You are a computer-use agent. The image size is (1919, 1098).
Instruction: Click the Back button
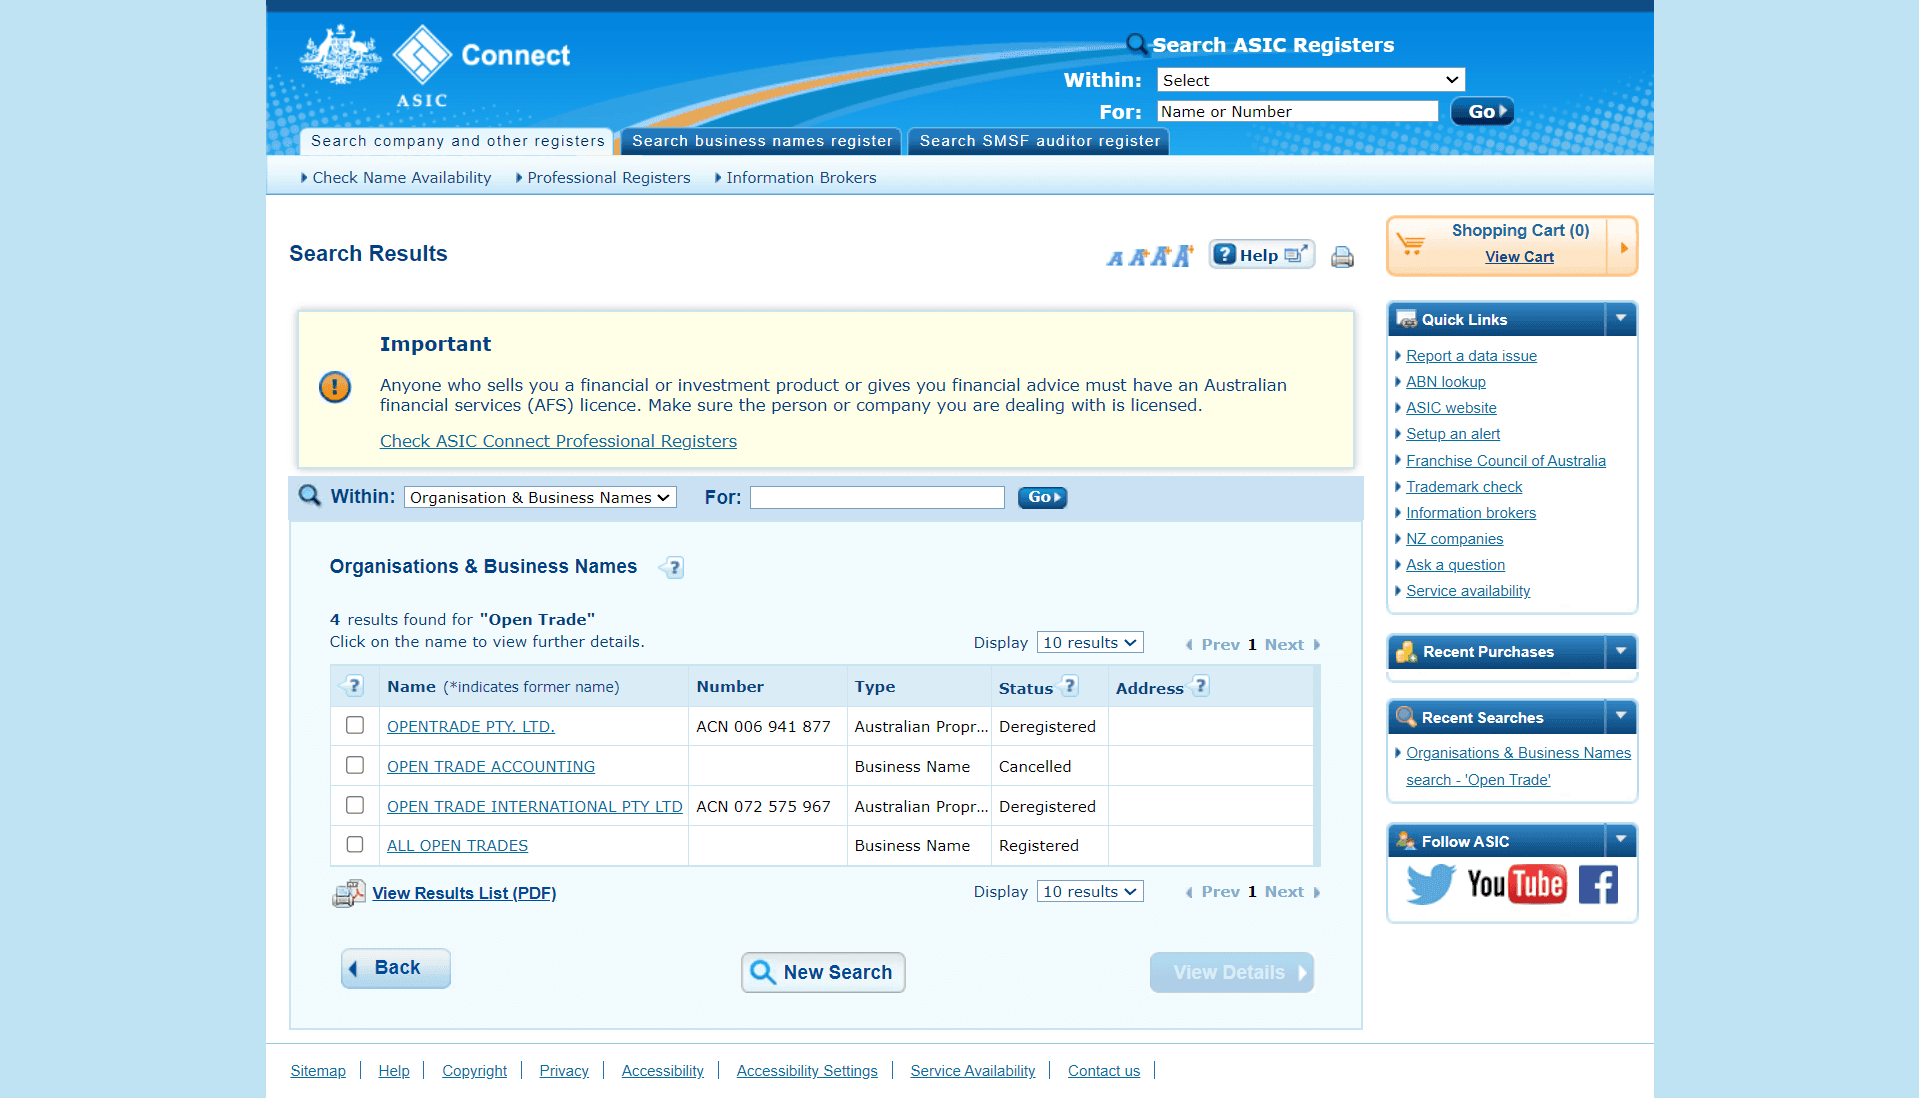click(396, 968)
